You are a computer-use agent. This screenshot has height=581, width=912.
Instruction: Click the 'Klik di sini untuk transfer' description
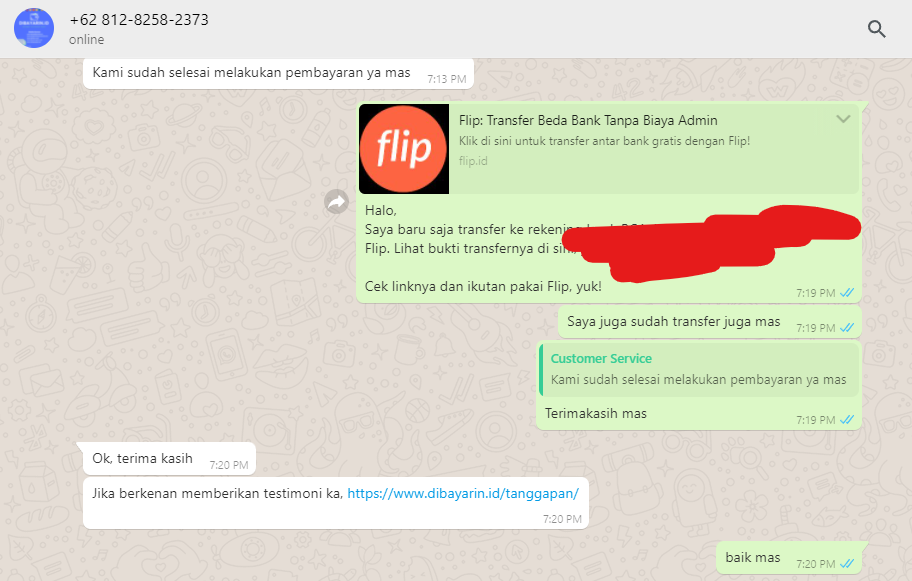(x=604, y=141)
